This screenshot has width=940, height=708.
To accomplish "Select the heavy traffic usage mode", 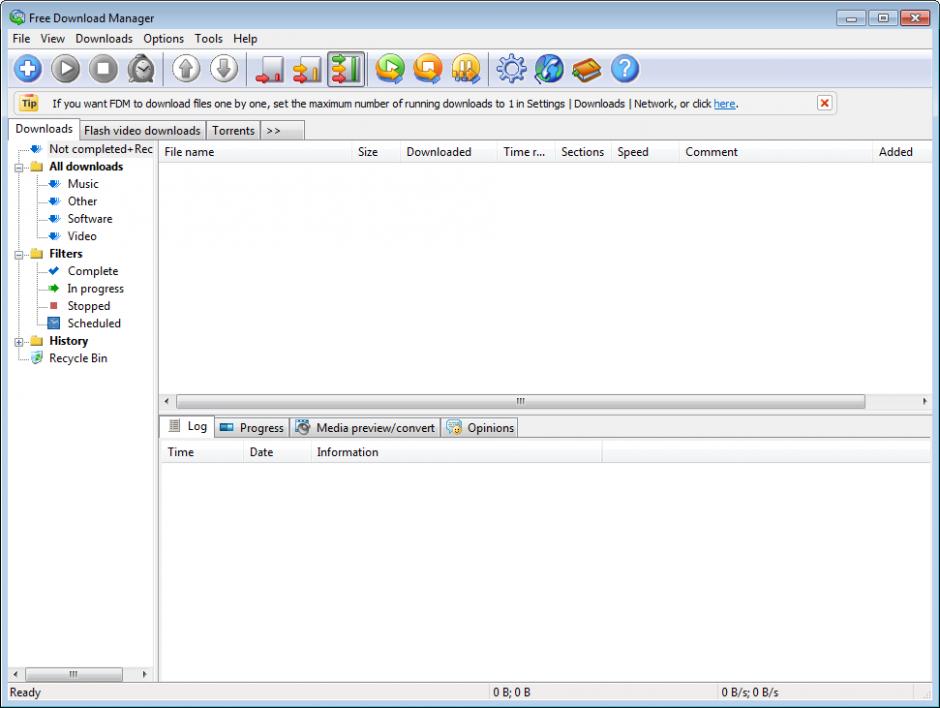I will click(x=346, y=69).
